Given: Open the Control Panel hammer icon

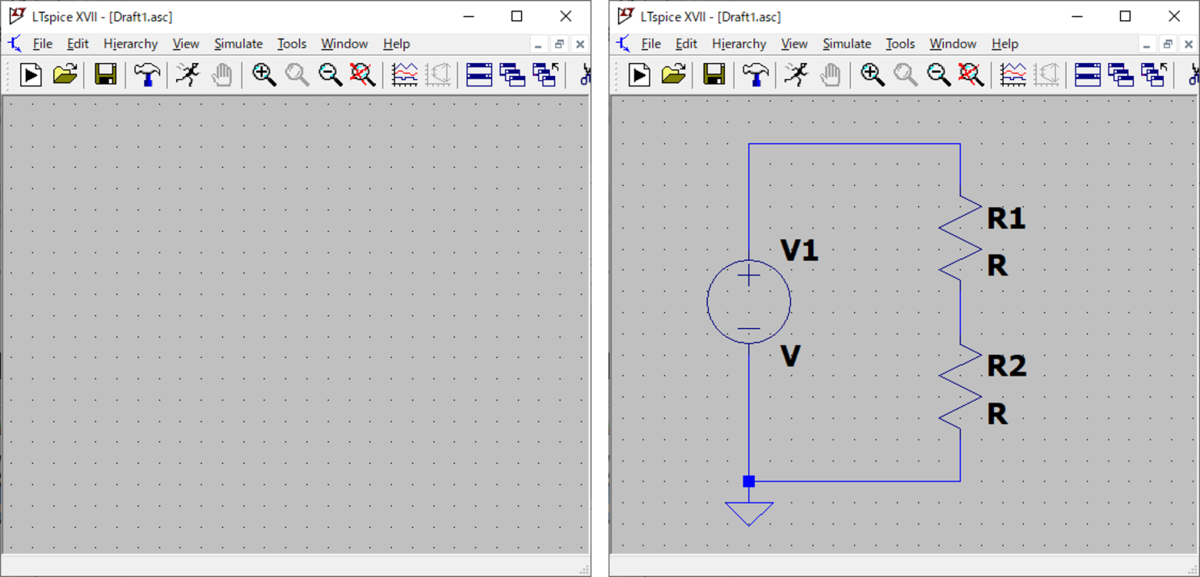Looking at the screenshot, I should [145, 75].
